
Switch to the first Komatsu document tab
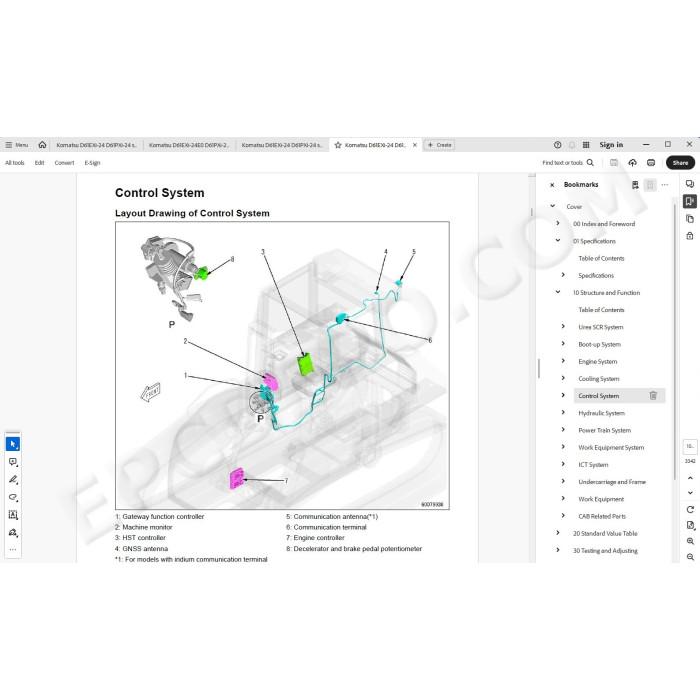pos(96,145)
